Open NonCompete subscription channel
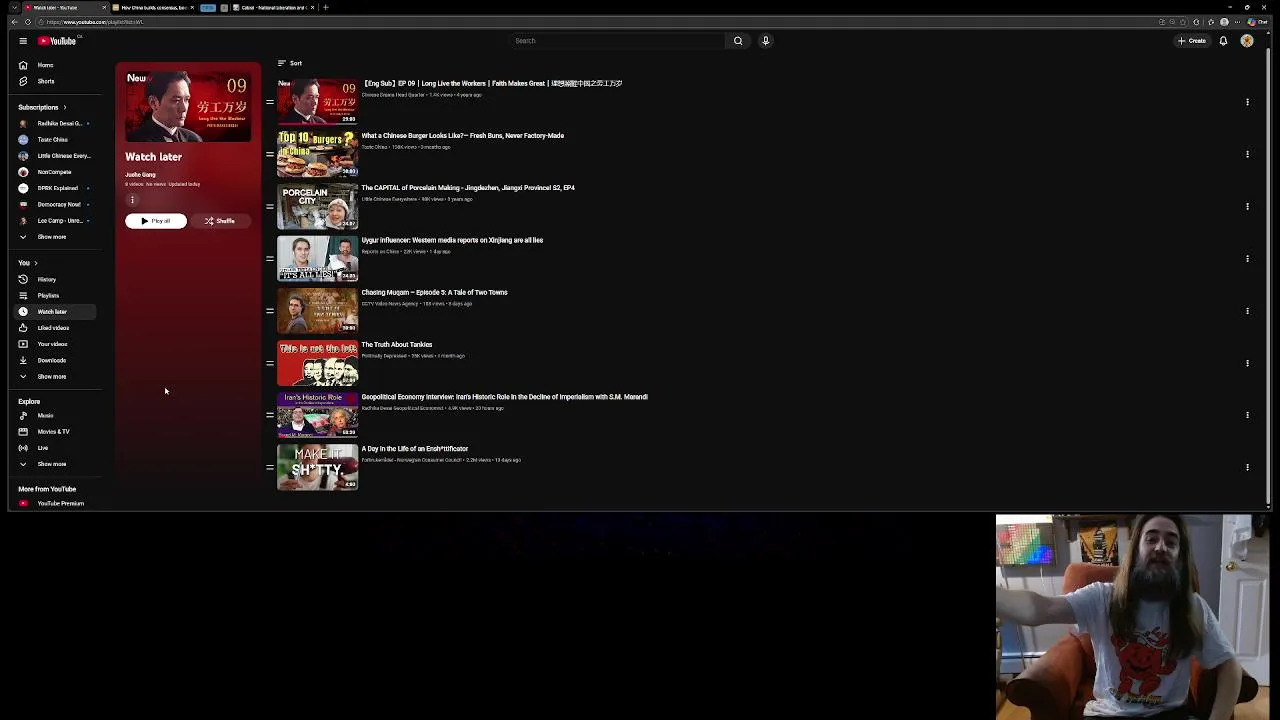The image size is (1280, 720). pos(56,172)
